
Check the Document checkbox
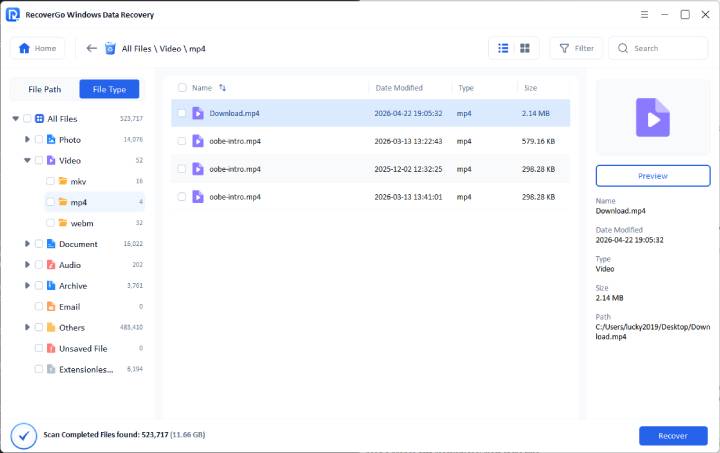point(39,244)
